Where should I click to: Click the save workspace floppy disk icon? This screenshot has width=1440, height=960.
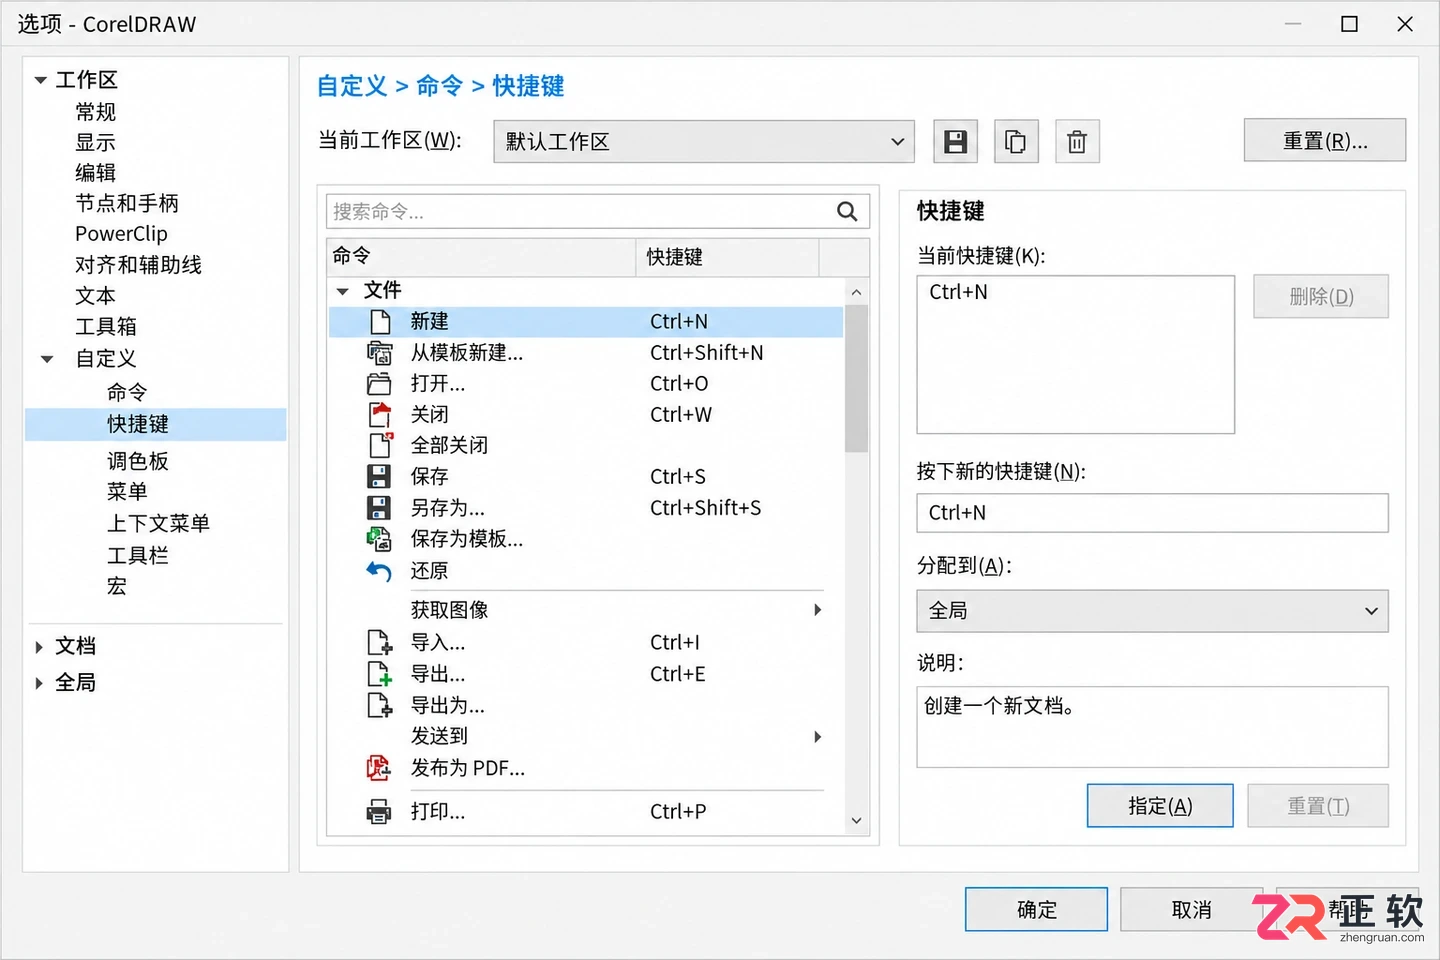click(955, 141)
